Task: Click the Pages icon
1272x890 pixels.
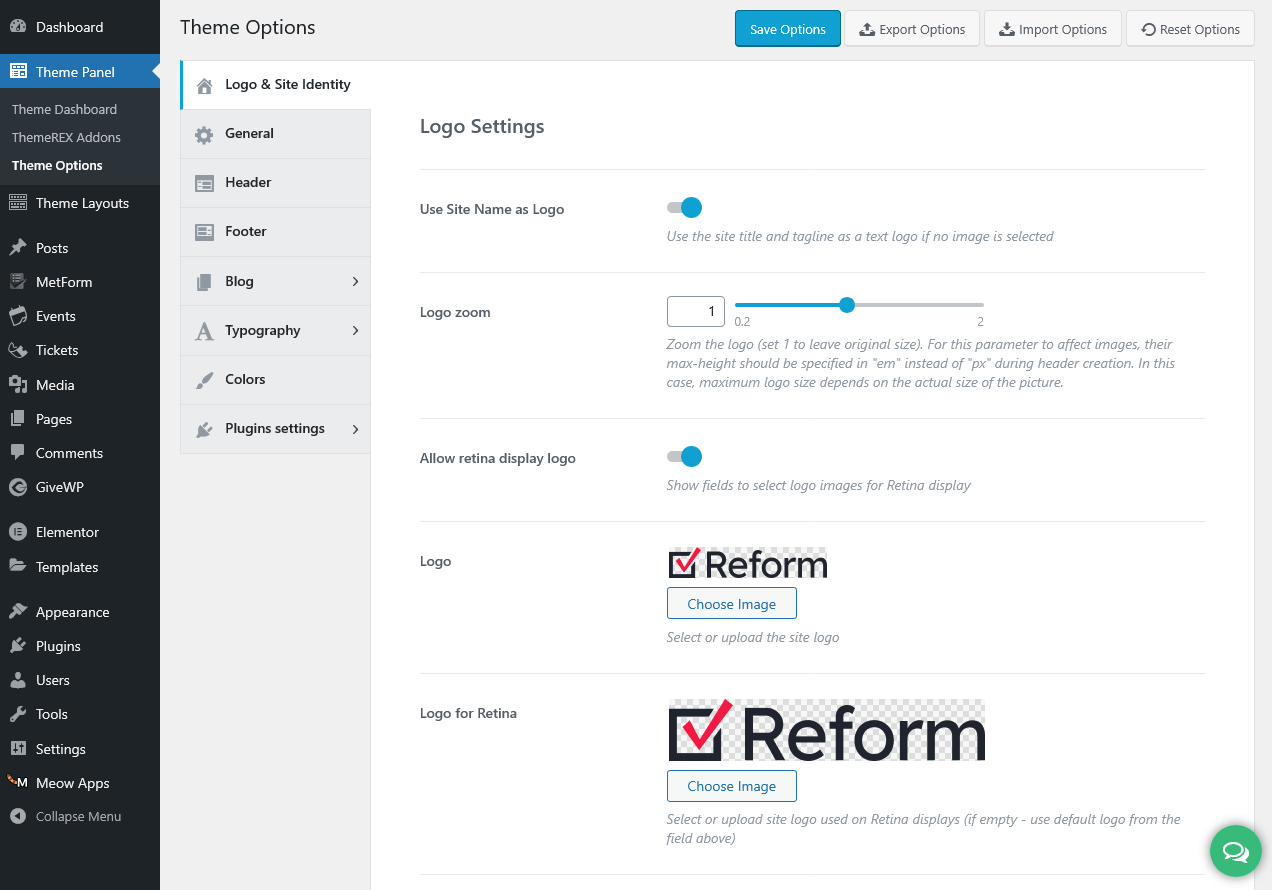Action: (x=18, y=419)
